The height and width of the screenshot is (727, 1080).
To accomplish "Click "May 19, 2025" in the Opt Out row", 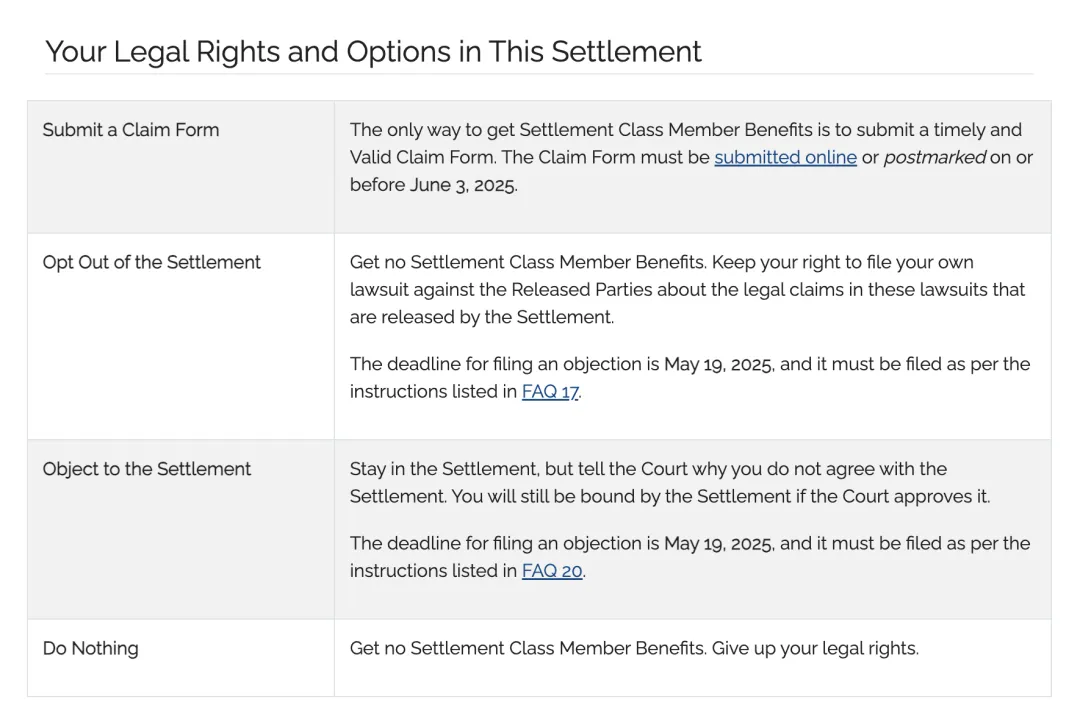I will pyautogui.click(x=718, y=365).
